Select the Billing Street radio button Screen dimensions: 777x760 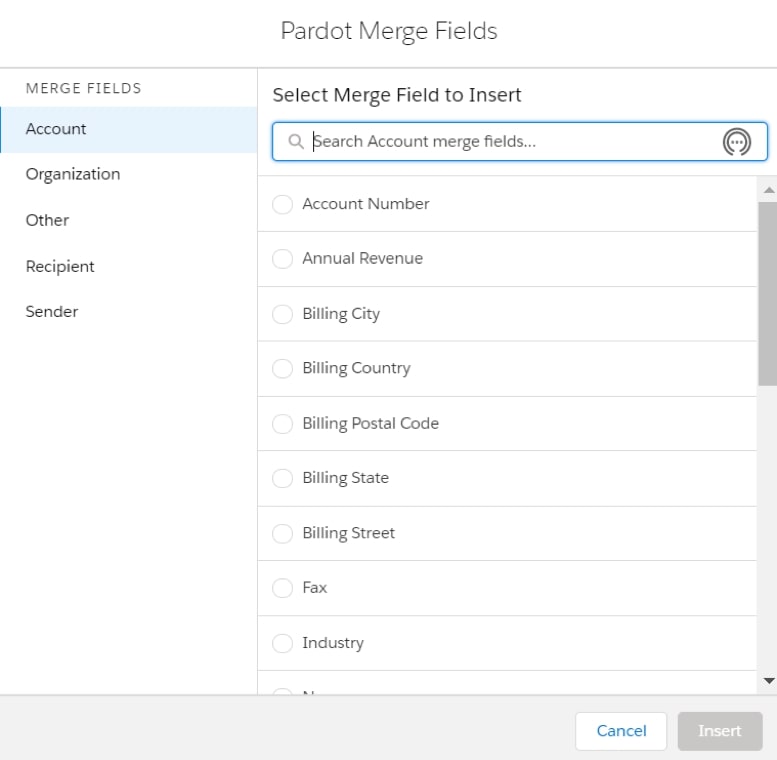coord(282,533)
